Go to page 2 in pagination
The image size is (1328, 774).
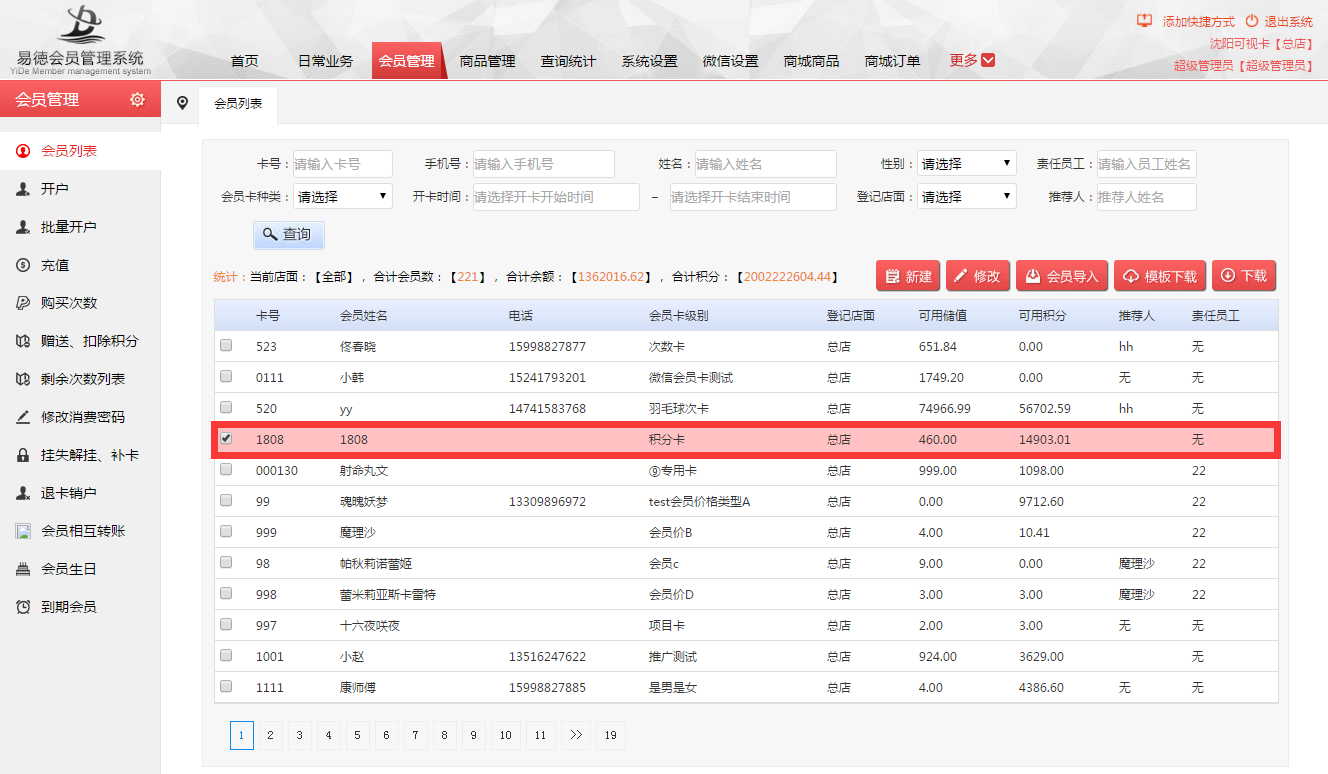[x=270, y=735]
